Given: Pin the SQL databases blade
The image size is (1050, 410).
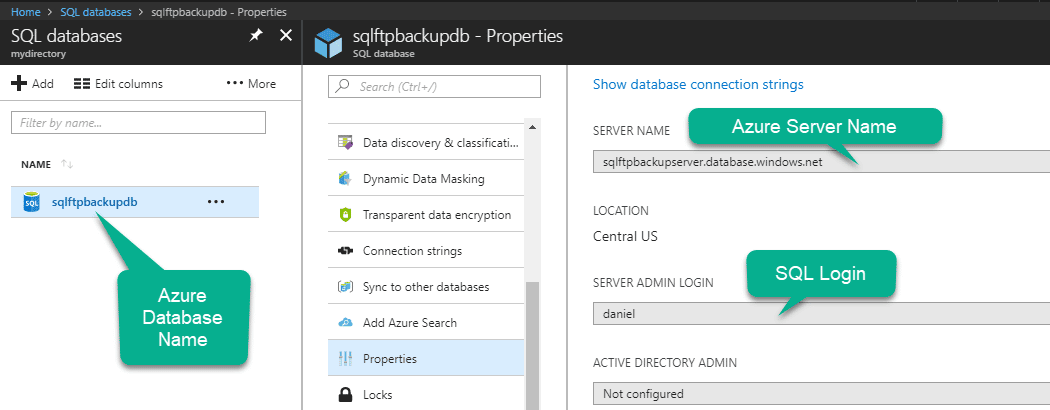Looking at the screenshot, I should [256, 36].
